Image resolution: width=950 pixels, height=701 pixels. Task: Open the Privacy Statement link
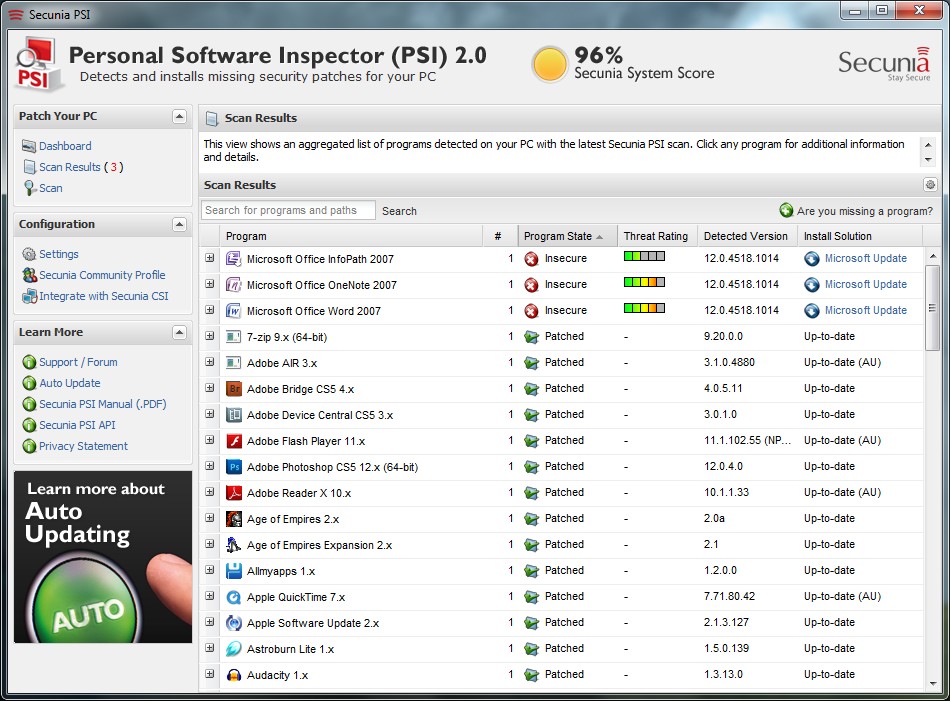coord(84,447)
